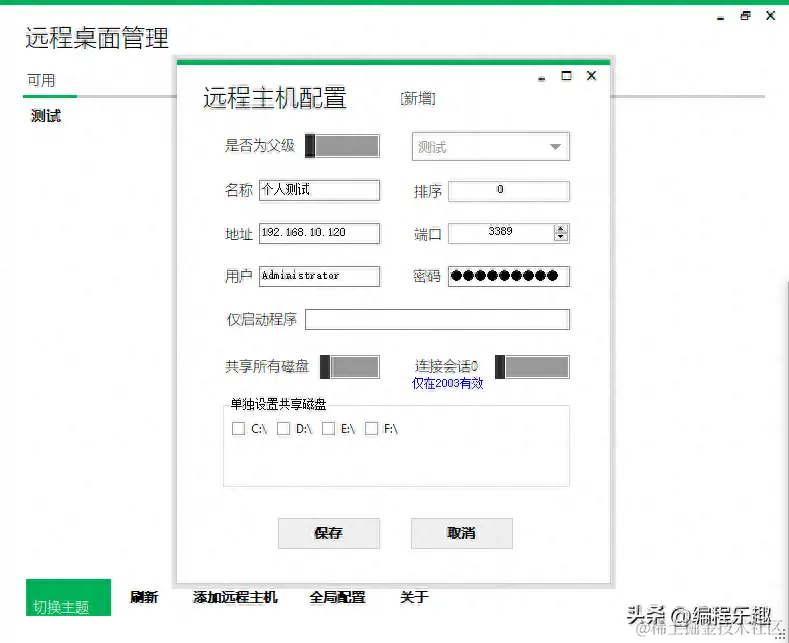Minimize the 远程桌面管理 main window

pos(721,18)
